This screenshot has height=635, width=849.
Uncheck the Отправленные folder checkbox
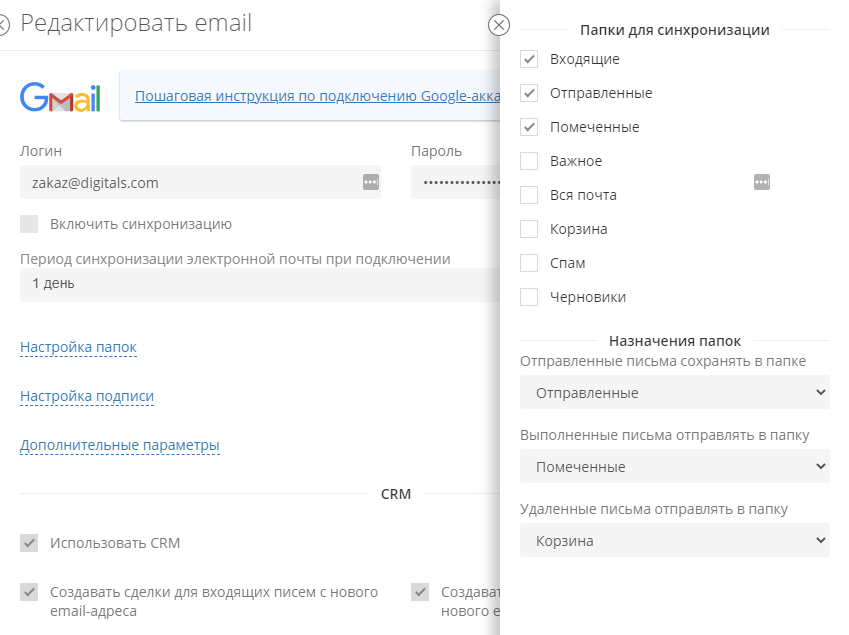(530, 93)
